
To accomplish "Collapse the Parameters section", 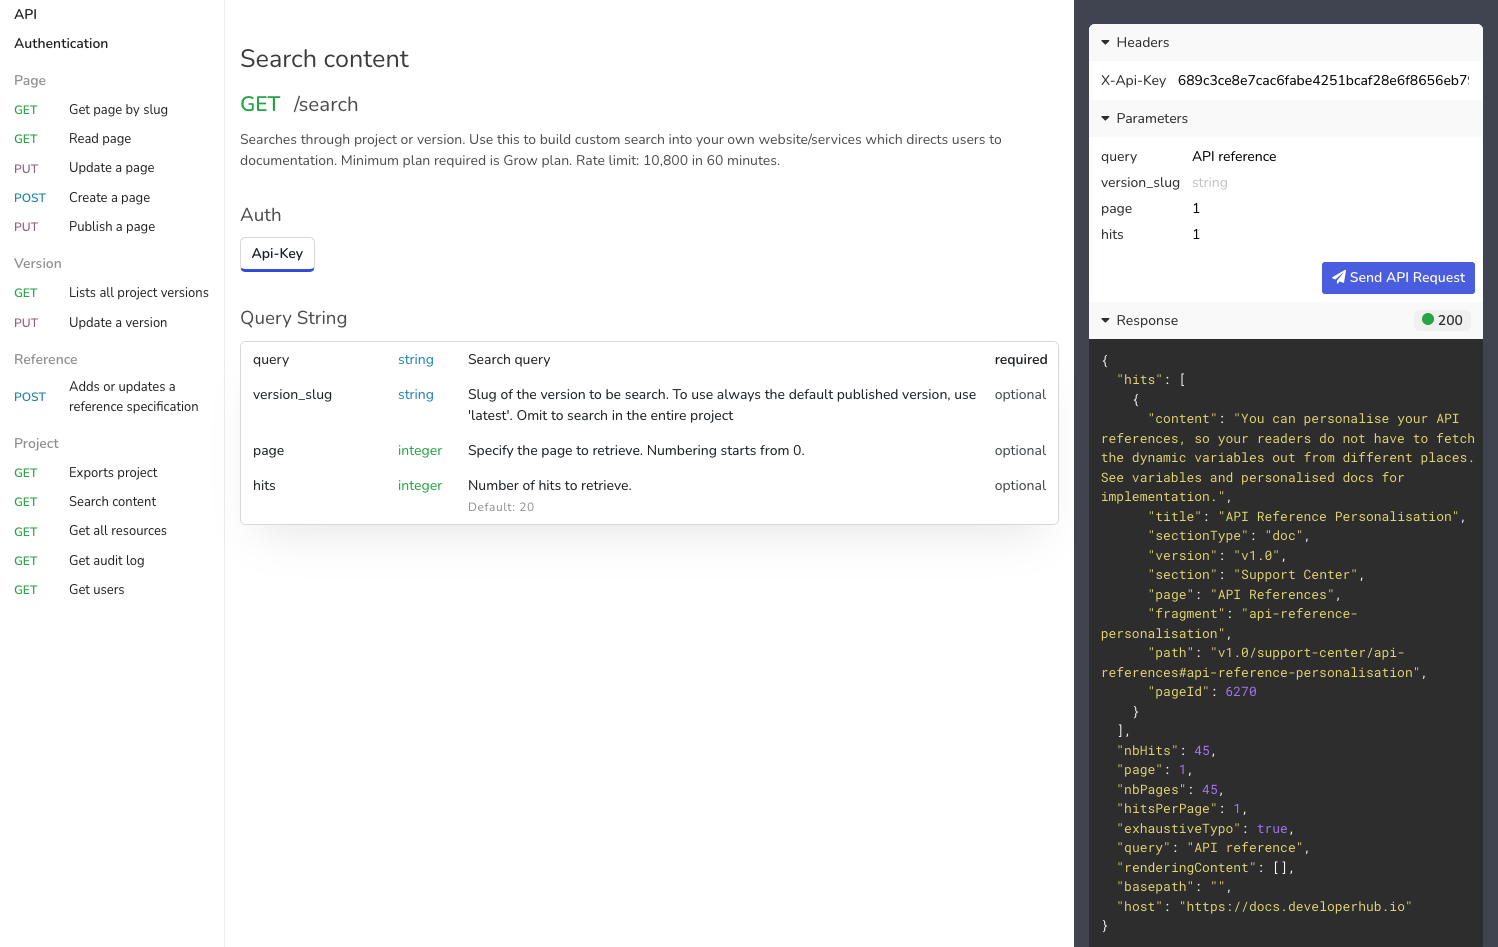I will [x=1106, y=118].
